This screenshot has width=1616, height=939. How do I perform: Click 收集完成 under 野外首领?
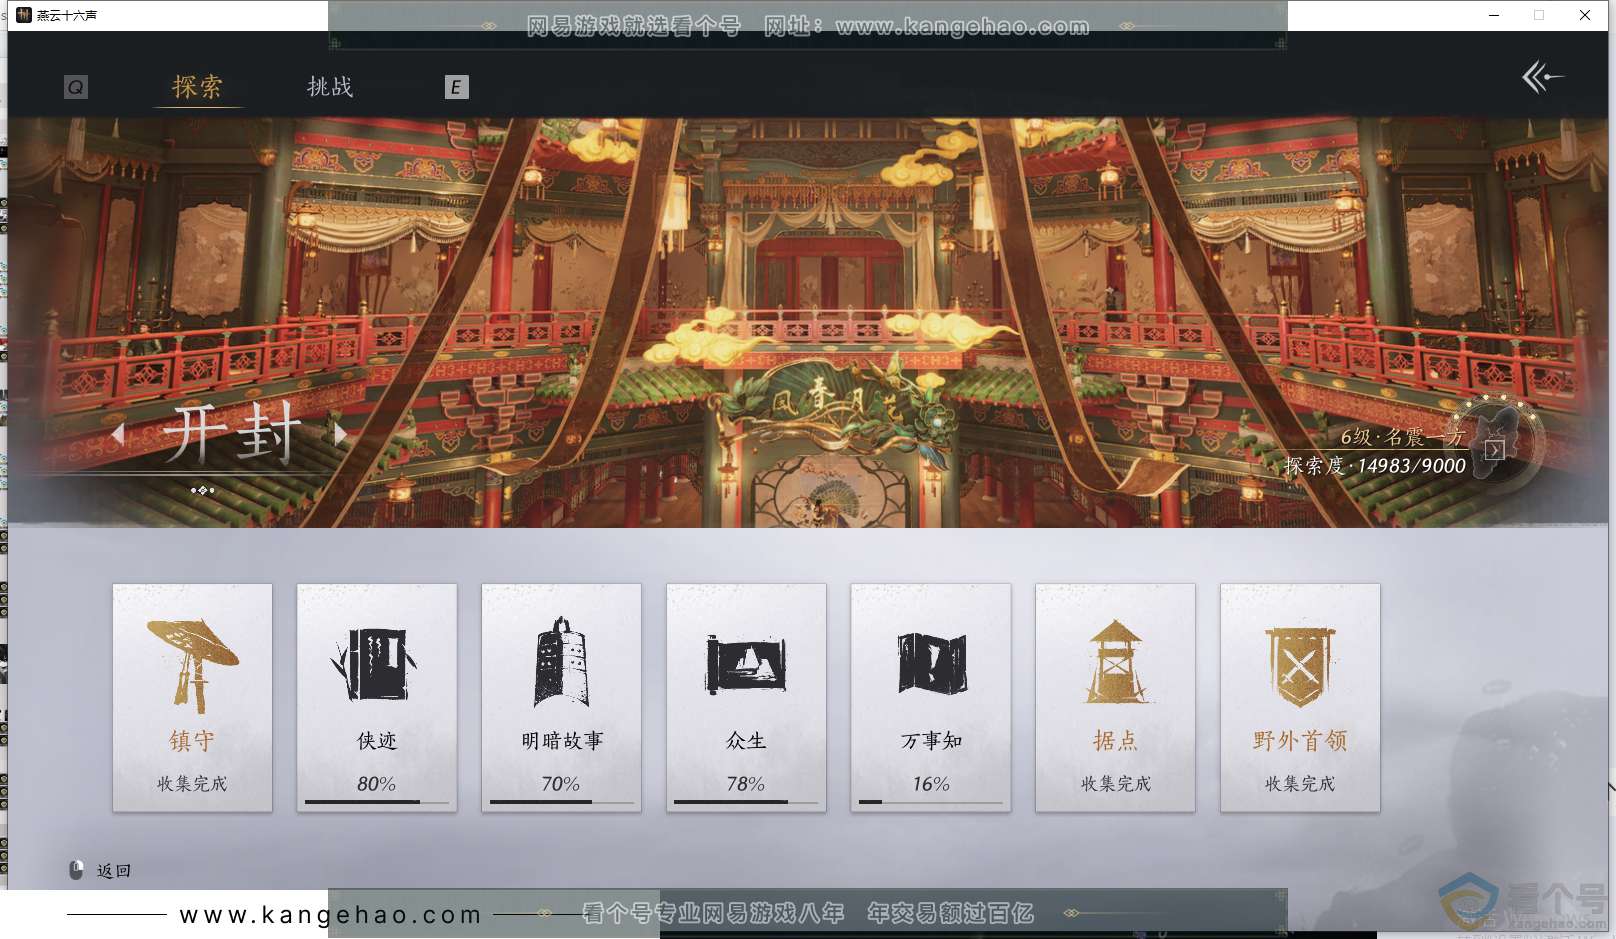[1300, 784]
